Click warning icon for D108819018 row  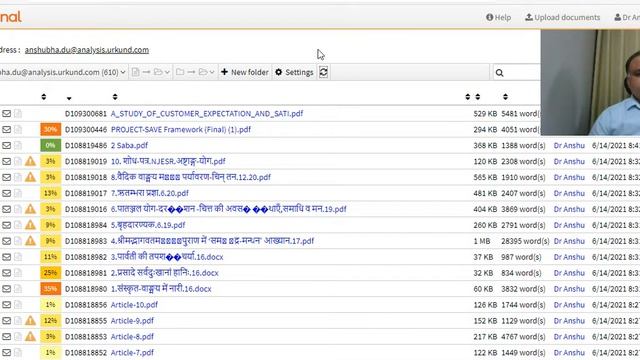[30, 177]
